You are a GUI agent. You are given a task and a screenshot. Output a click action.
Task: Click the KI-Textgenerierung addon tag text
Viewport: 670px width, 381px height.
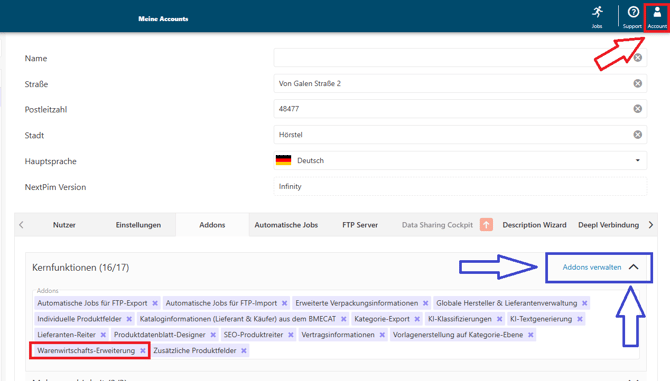click(541, 319)
